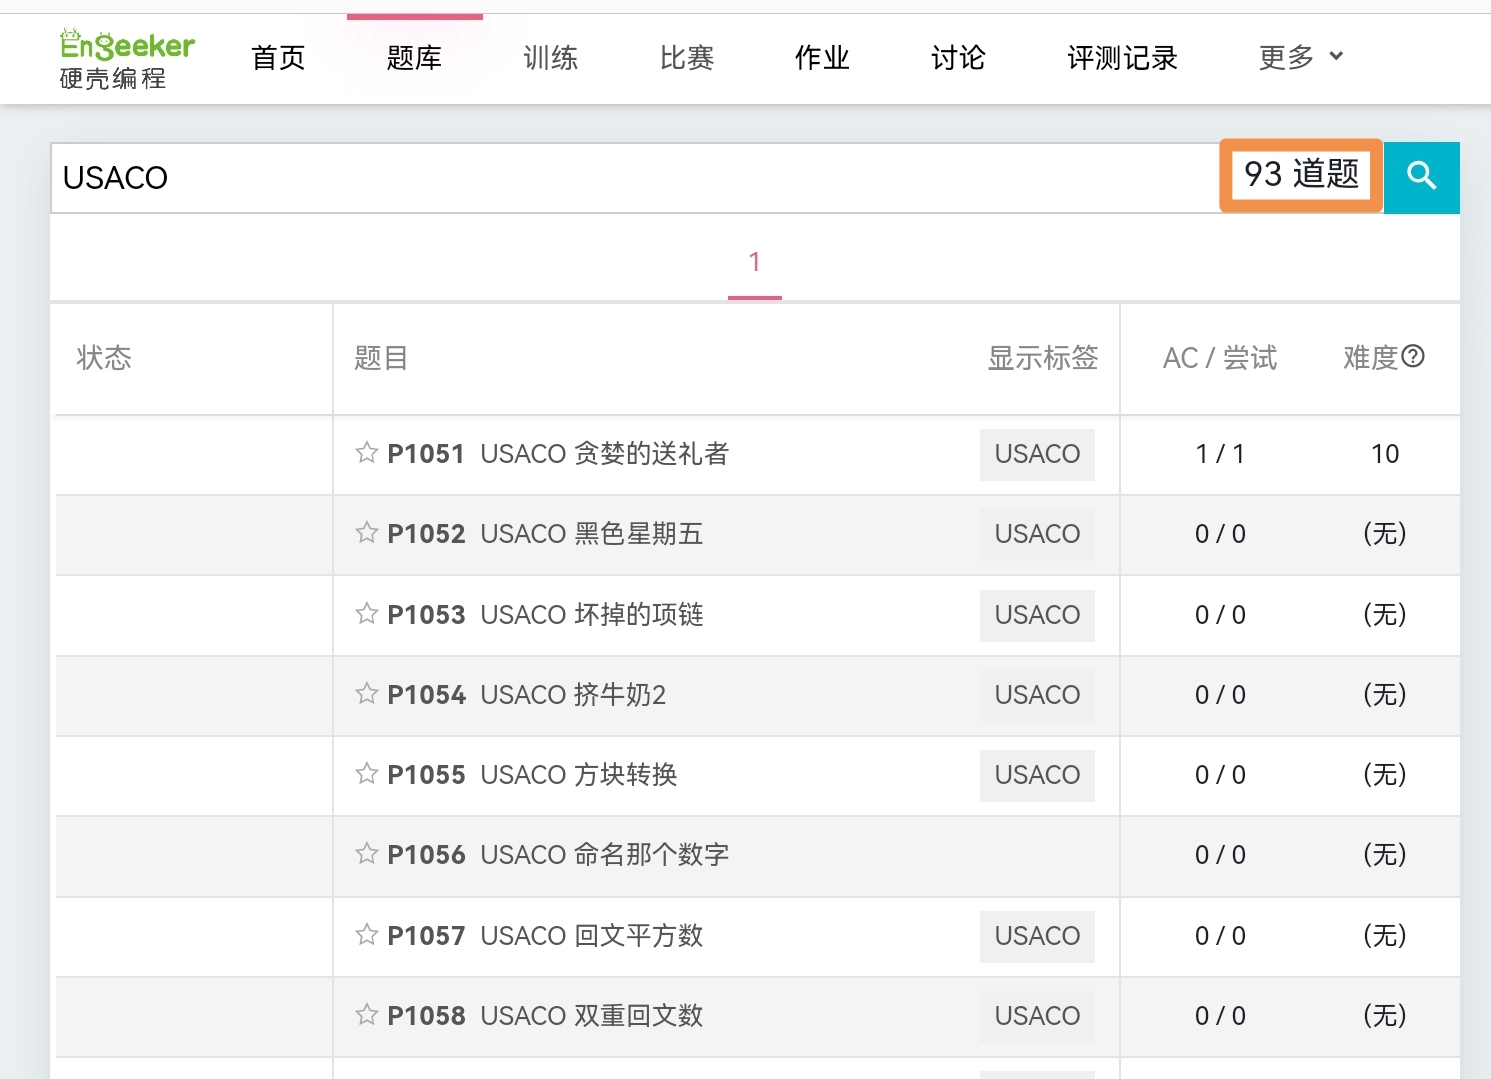
Task: Select pagination page 1
Action: click(x=755, y=263)
